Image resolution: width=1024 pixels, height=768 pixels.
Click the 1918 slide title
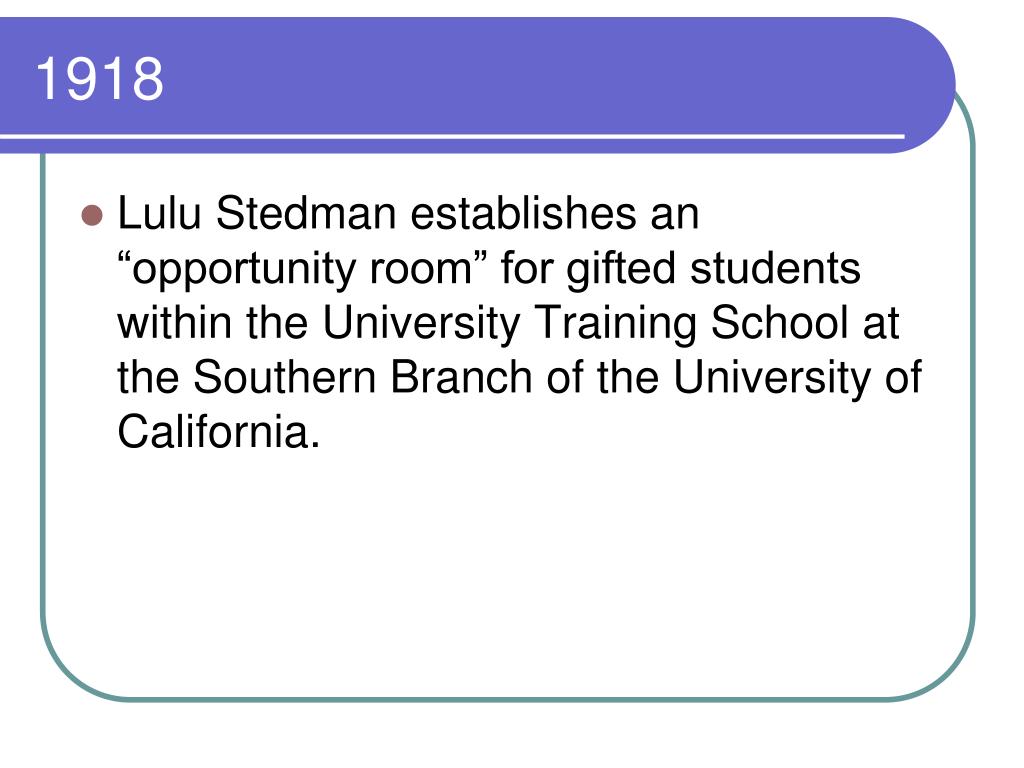pos(100,79)
